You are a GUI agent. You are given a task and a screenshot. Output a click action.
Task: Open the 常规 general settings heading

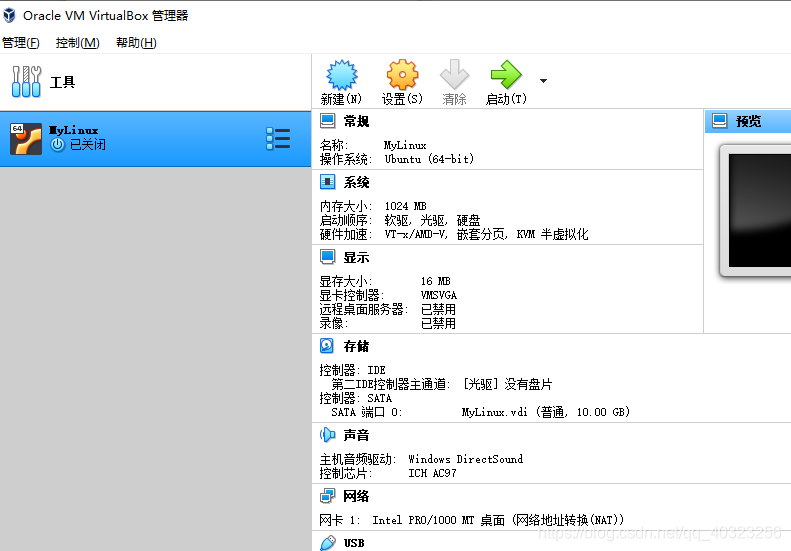[x=357, y=121]
